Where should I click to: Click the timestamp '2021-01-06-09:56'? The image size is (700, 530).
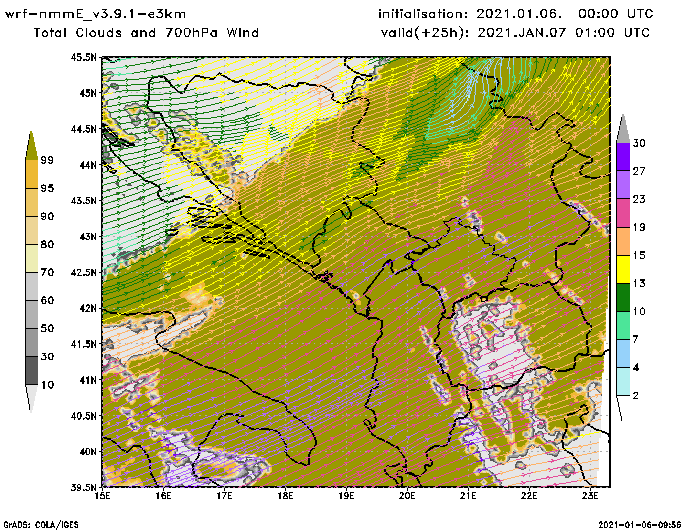640,525
